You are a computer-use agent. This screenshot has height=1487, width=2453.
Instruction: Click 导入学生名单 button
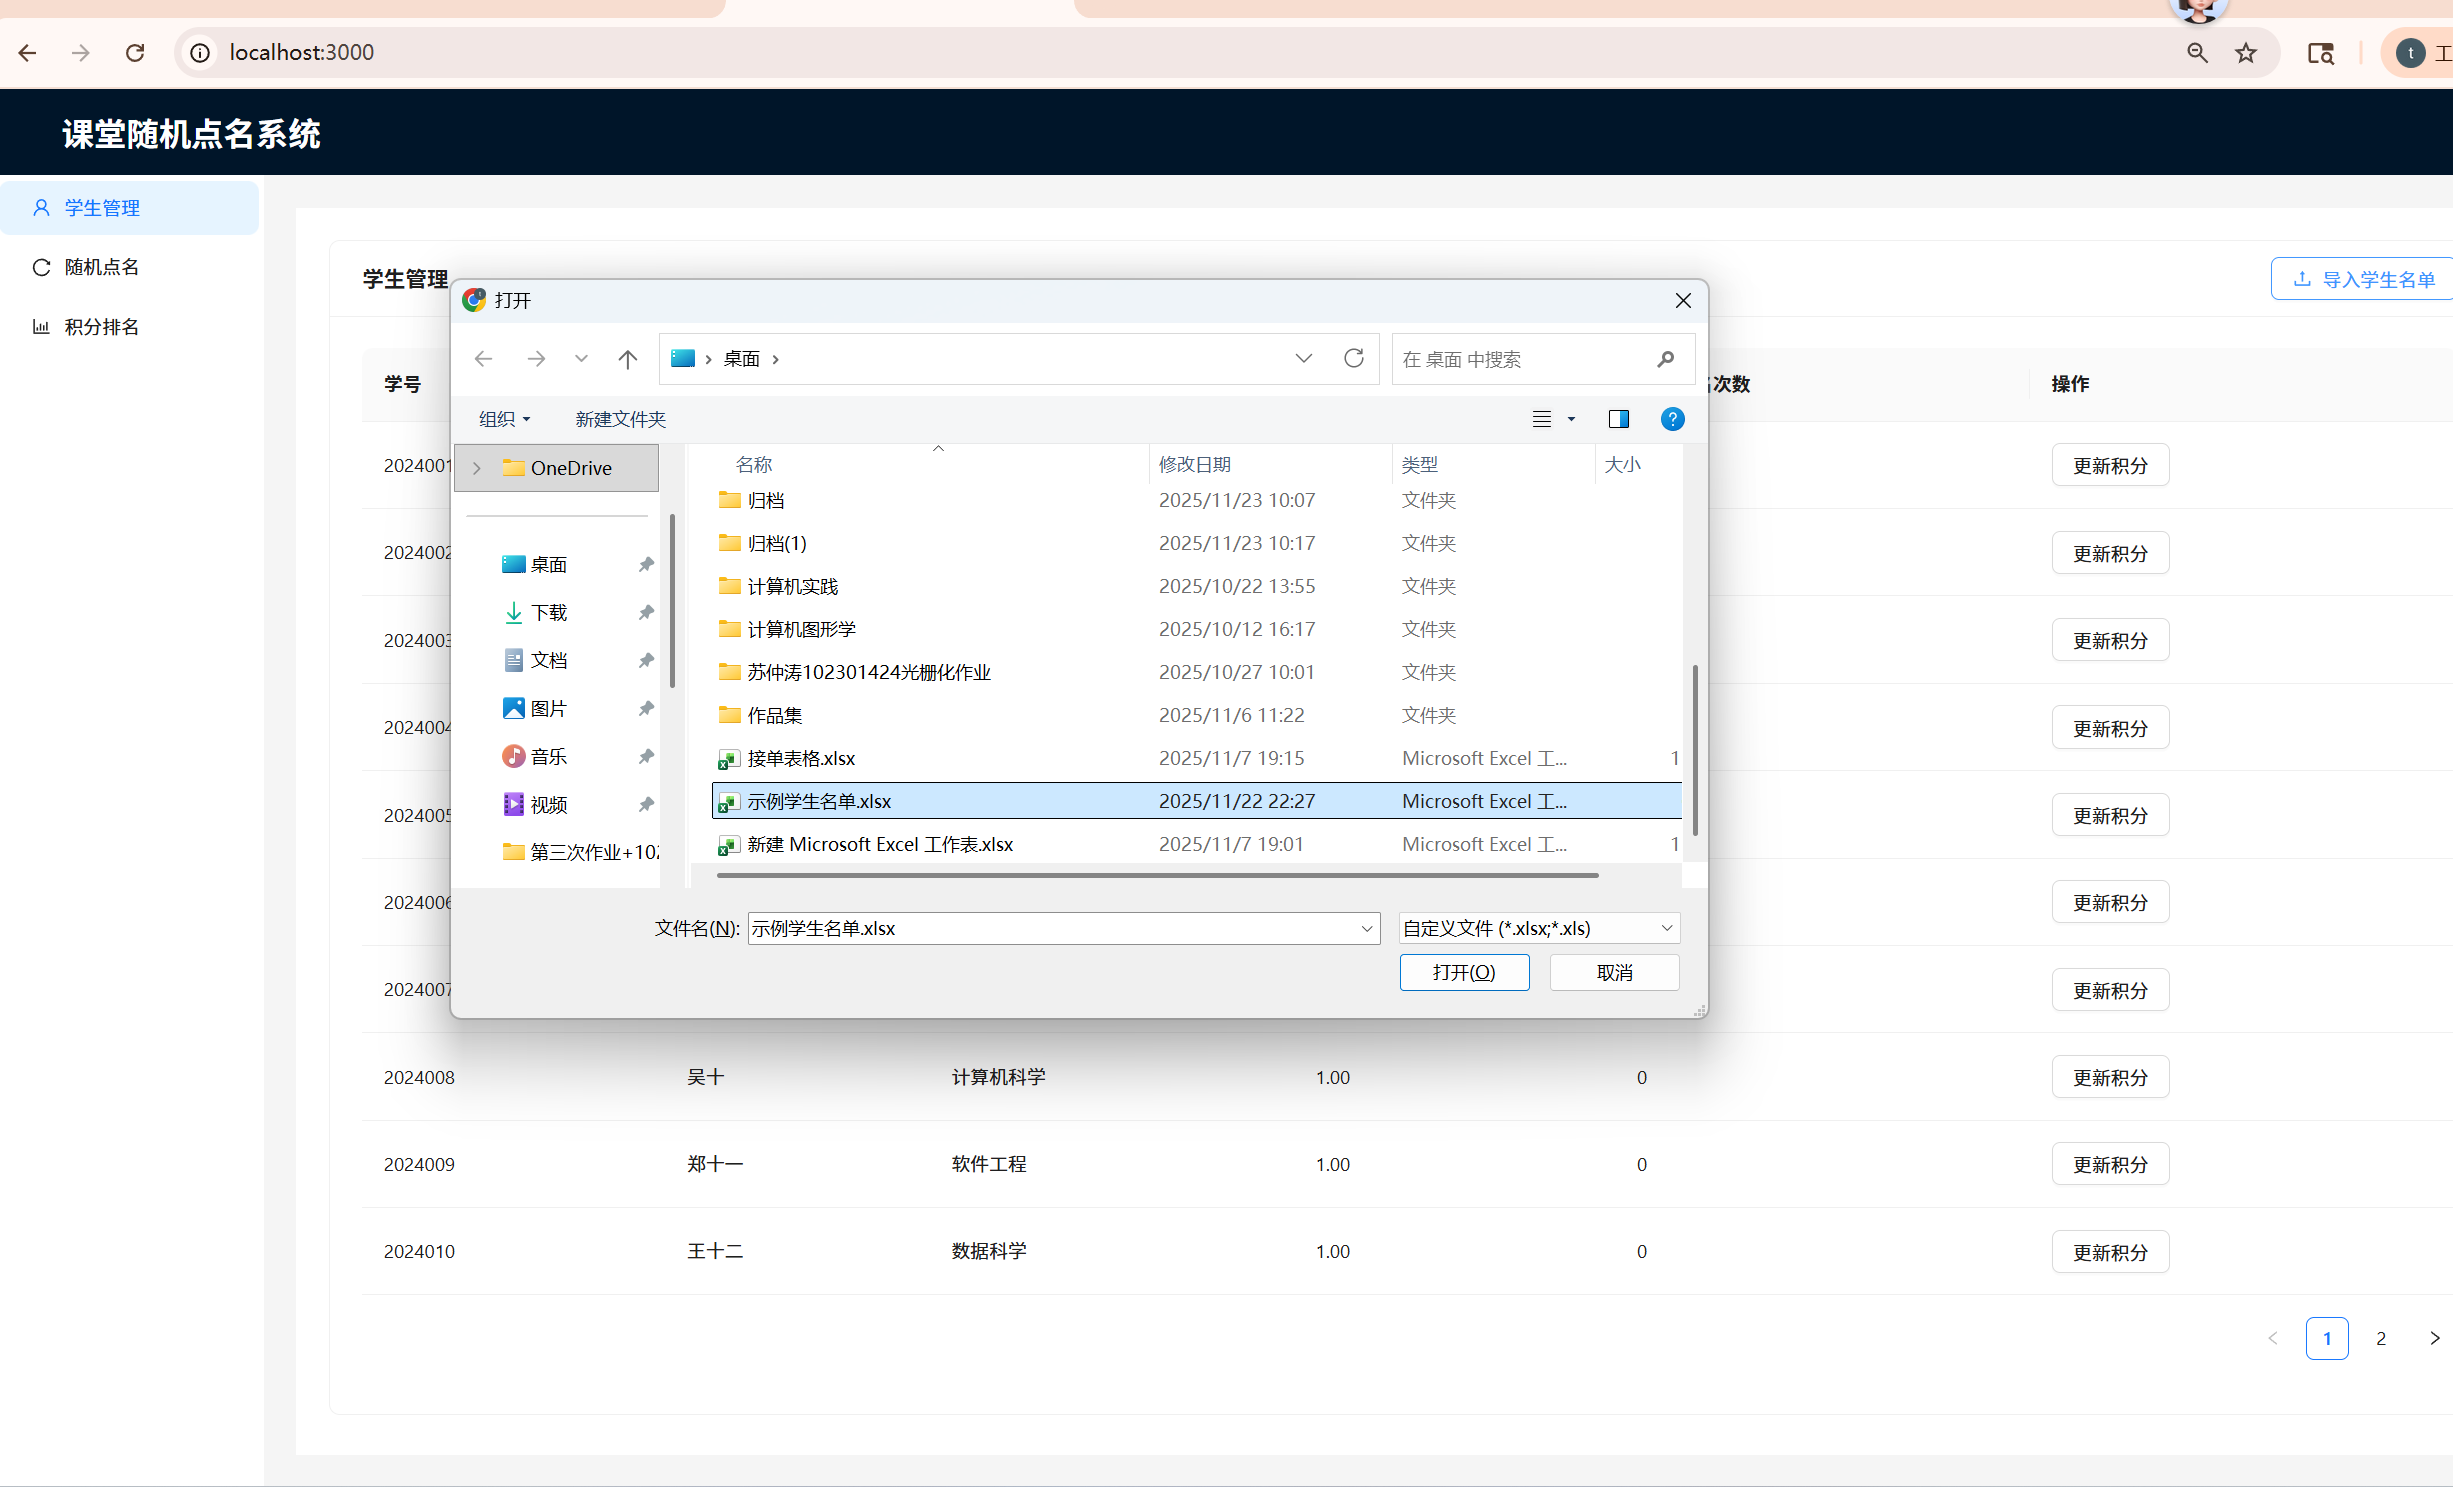(x=2363, y=279)
